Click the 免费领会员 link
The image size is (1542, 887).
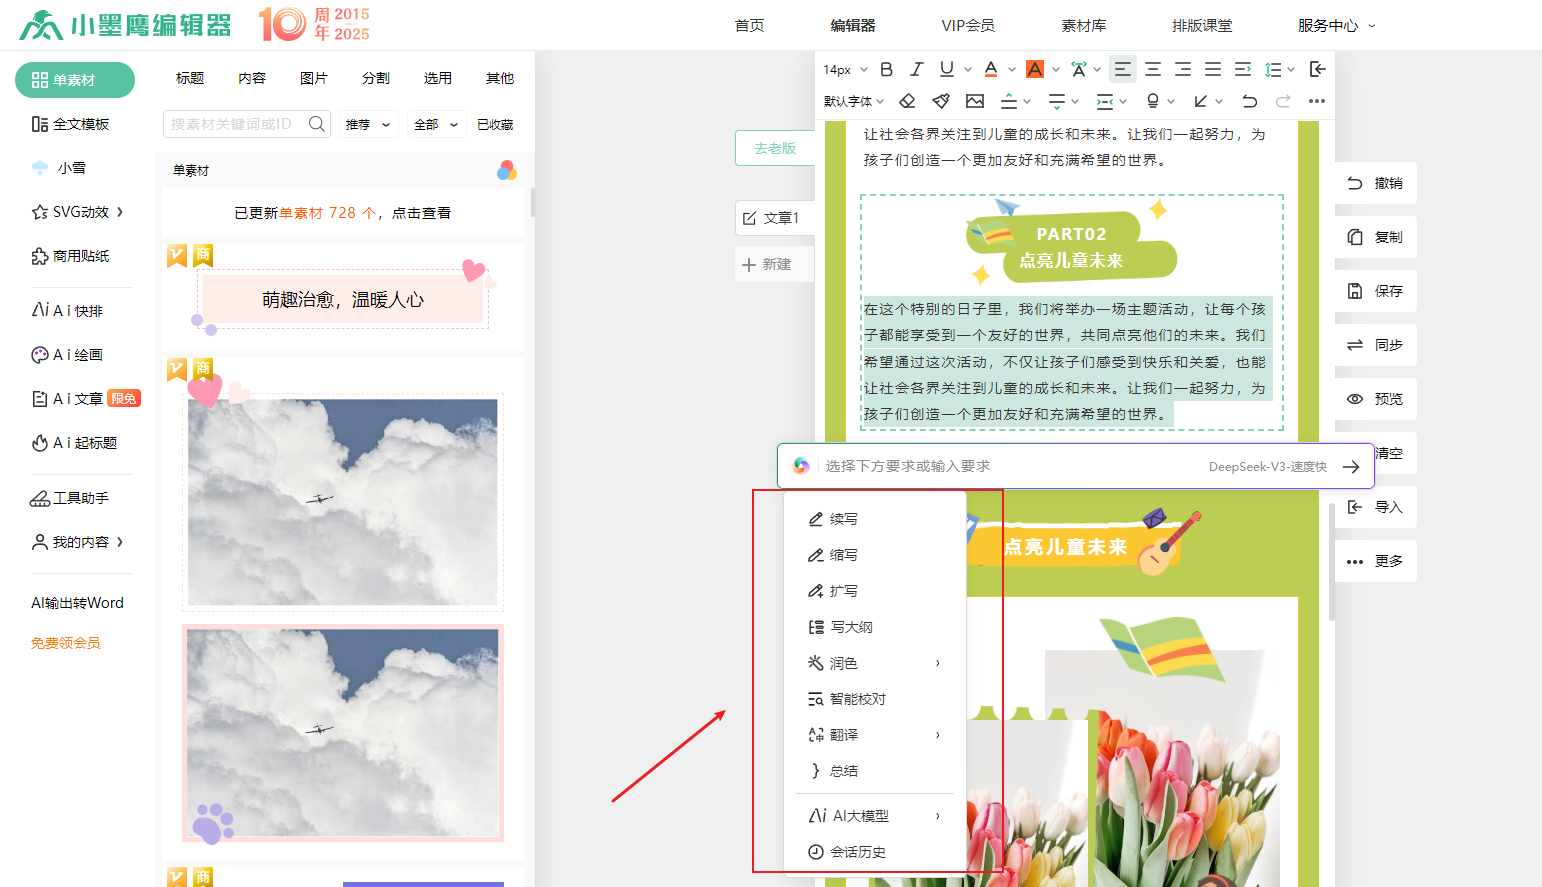(66, 643)
